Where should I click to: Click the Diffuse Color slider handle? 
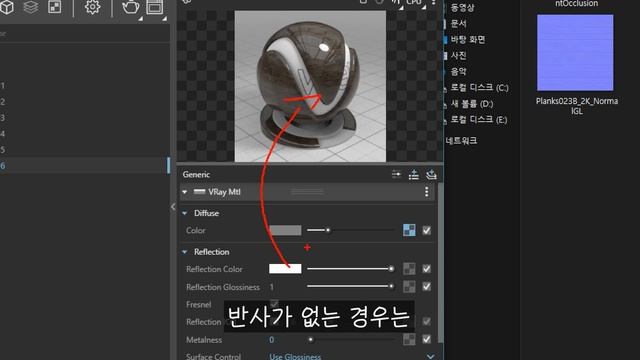click(328, 230)
